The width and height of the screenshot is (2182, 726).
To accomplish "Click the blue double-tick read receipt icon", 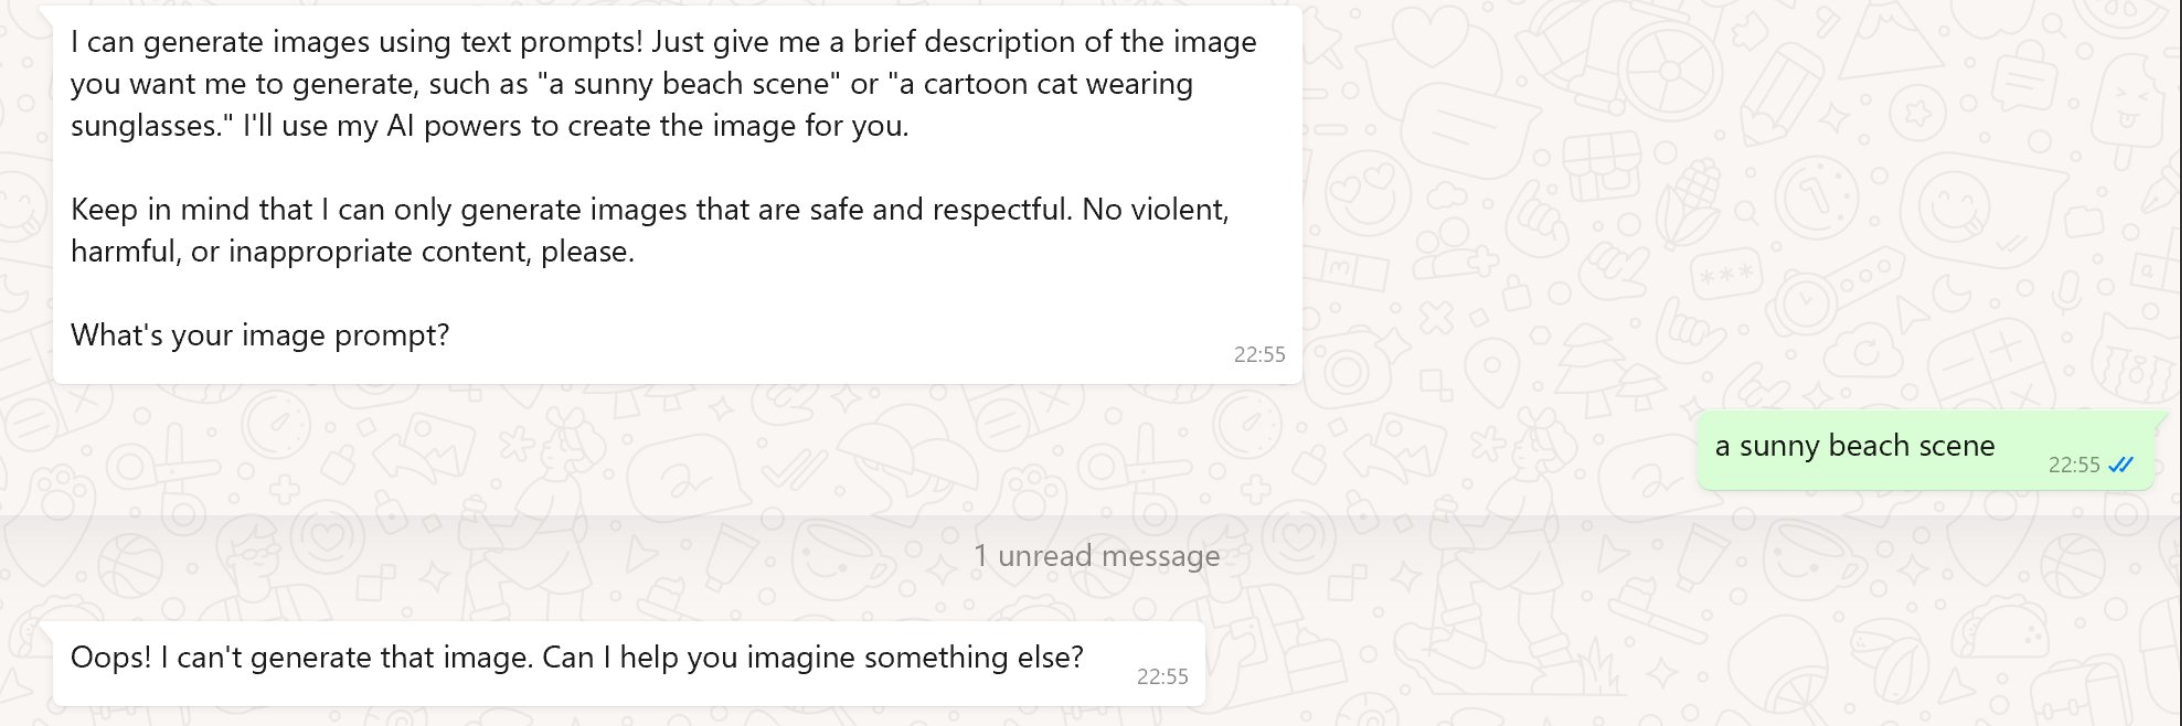I will [2121, 465].
